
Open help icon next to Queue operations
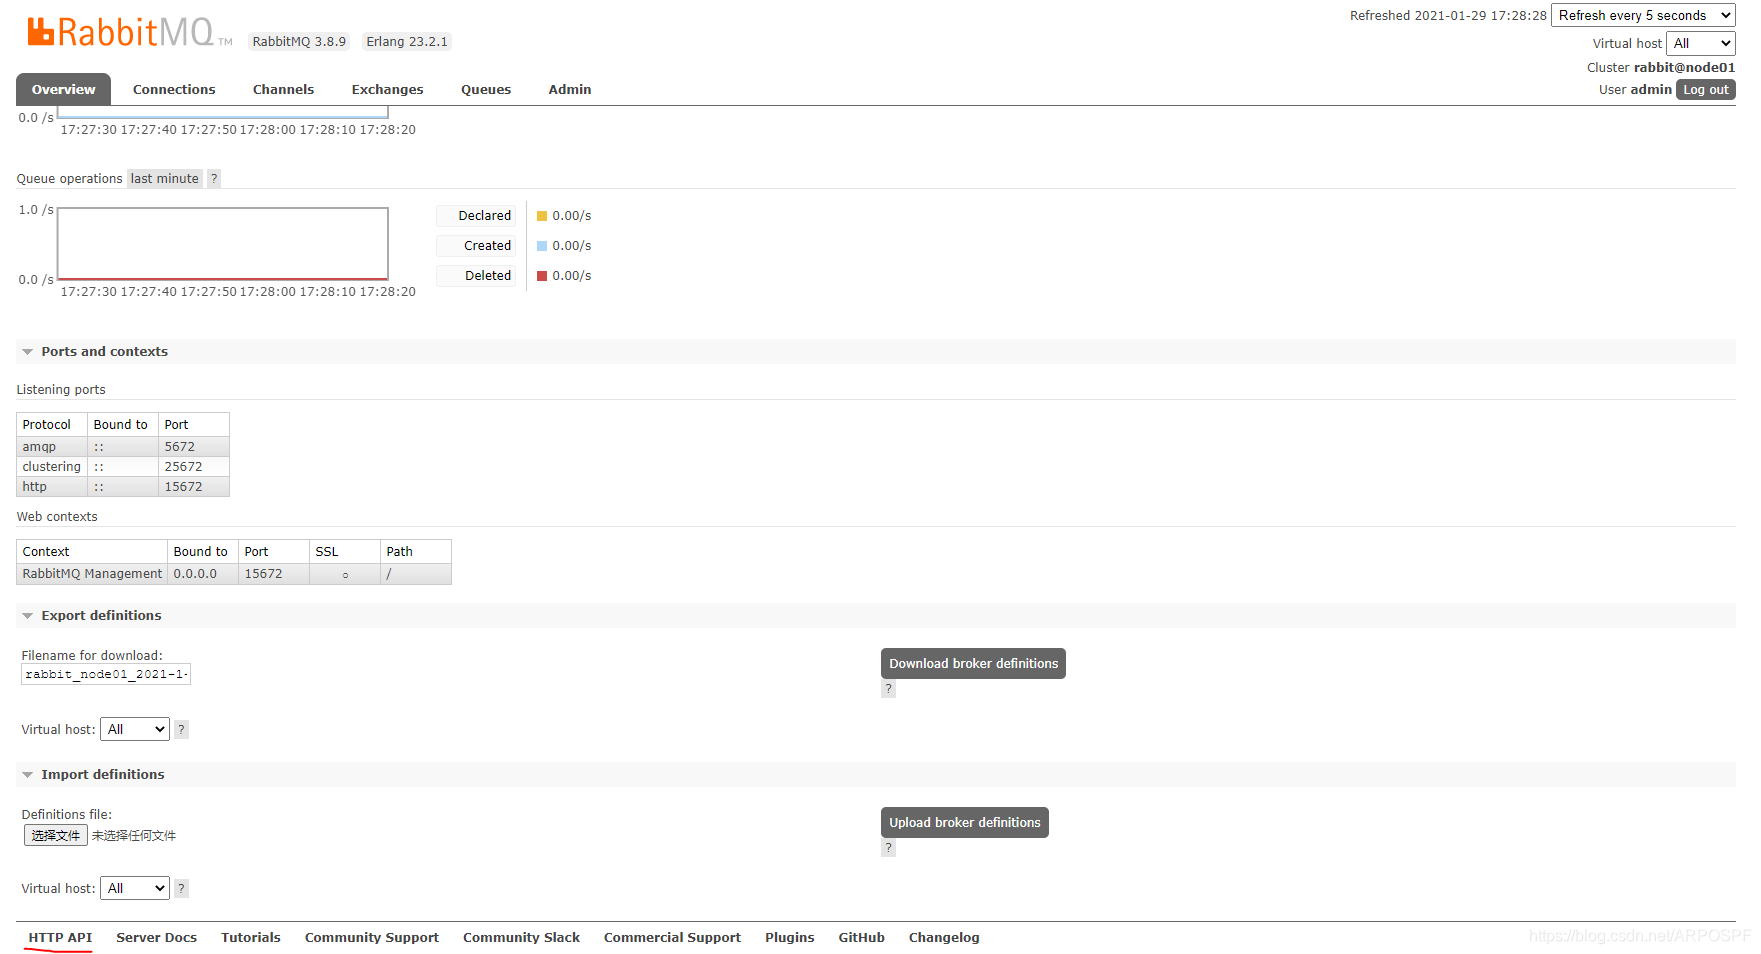[x=213, y=178]
